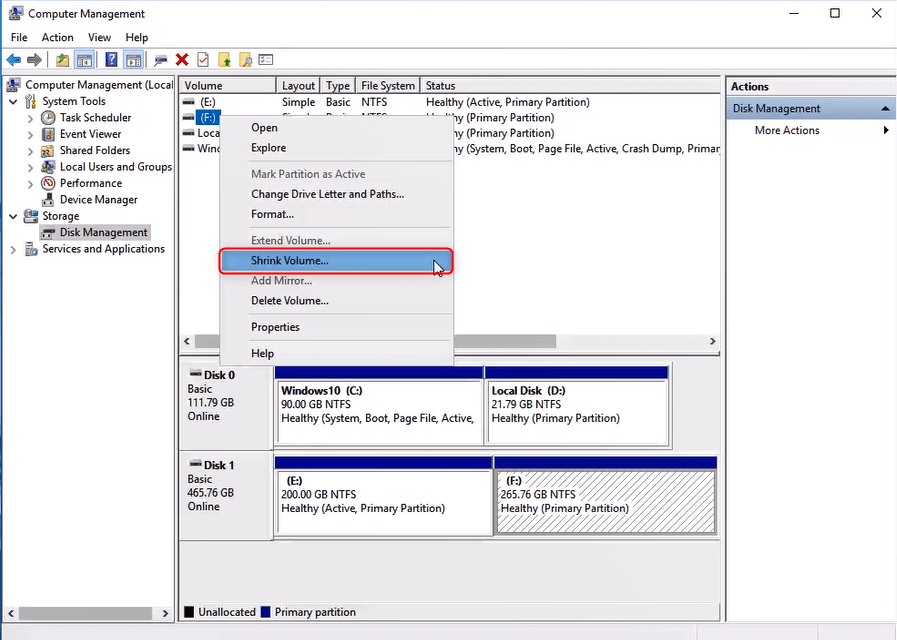This screenshot has width=897, height=640.
Task: Sort by the Volume column header
Action: (x=228, y=86)
